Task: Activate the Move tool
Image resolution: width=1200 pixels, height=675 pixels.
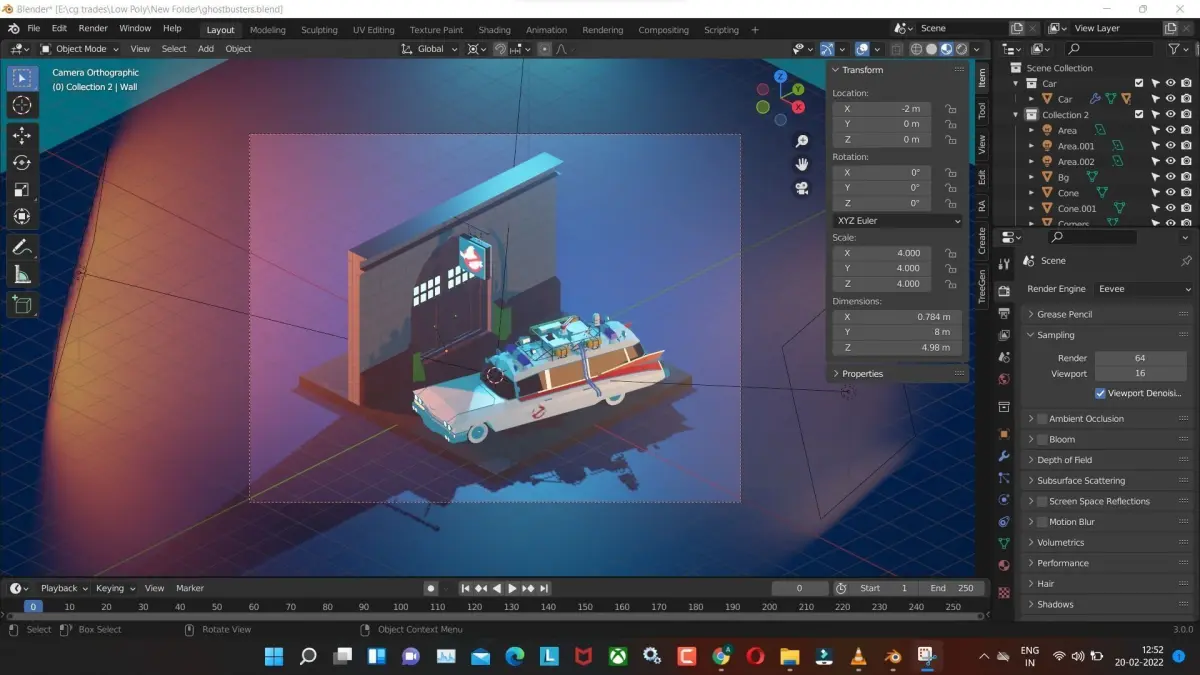Action: [22, 136]
